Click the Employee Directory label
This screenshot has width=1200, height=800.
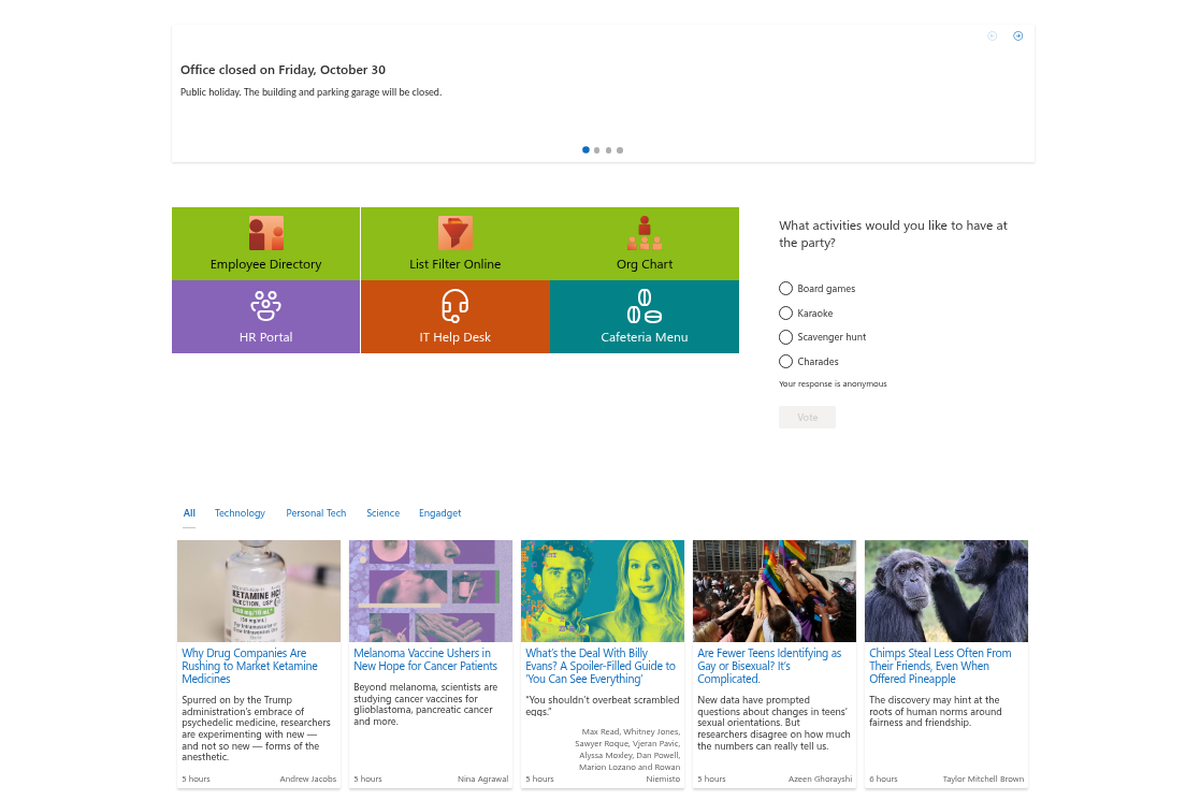coord(266,264)
